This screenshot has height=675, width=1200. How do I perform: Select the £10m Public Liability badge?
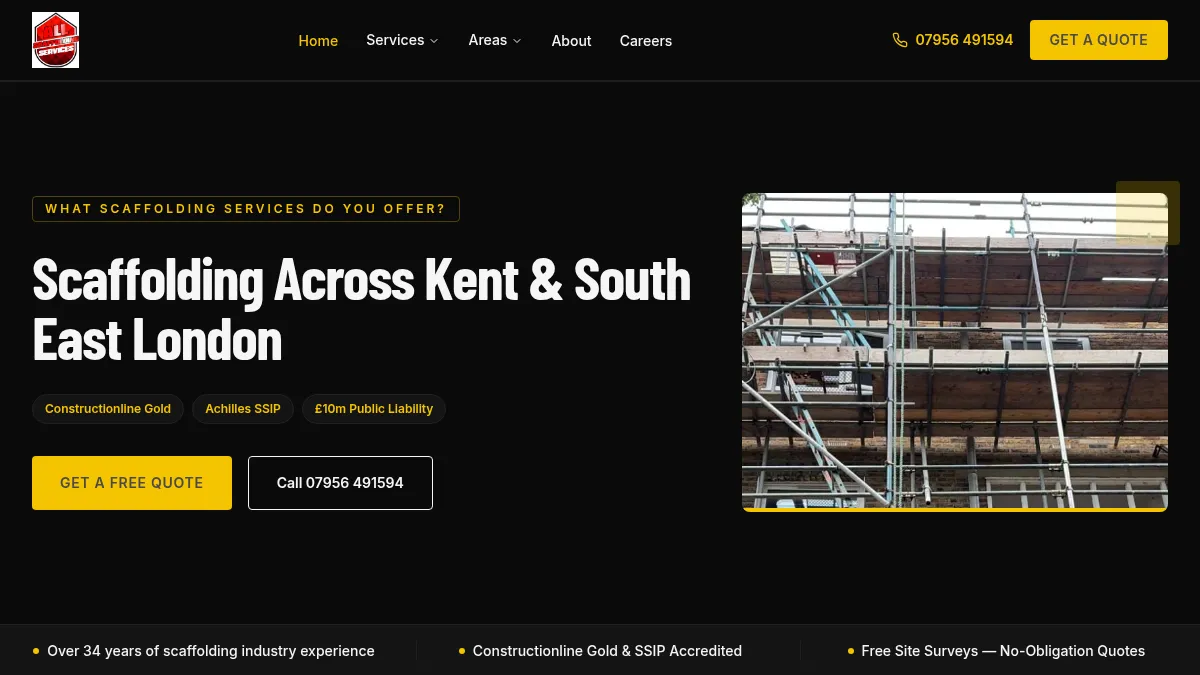(x=374, y=409)
